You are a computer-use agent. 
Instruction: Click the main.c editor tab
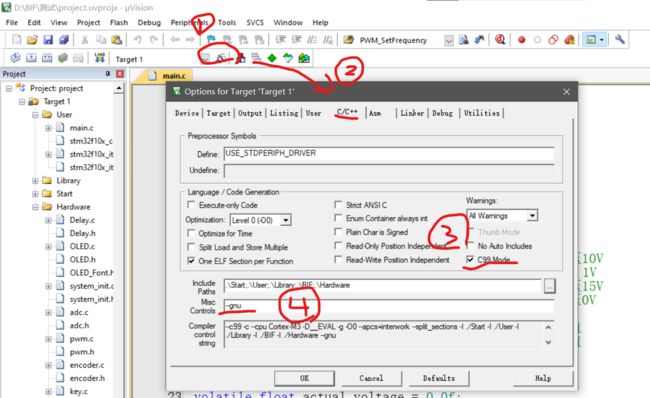point(169,76)
